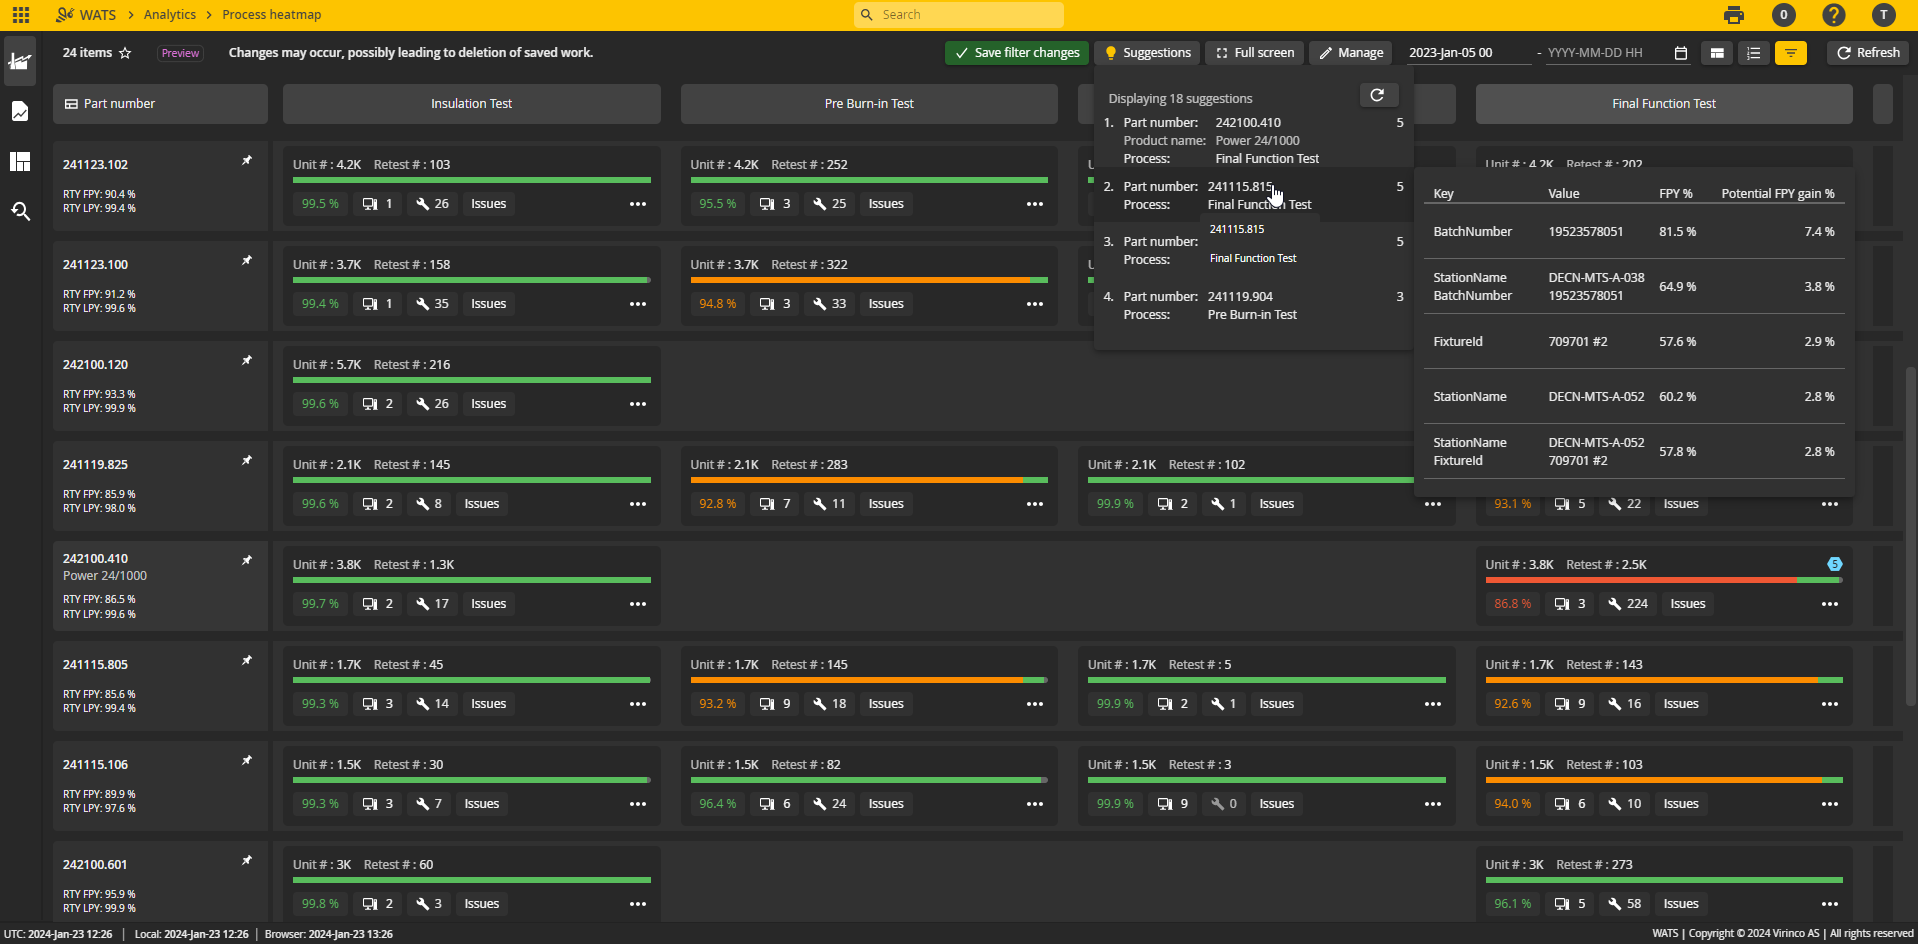Click the printer icon in the top bar
Image resolution: width=1918 pixels, height=944 pixels.
(1733, 15)
